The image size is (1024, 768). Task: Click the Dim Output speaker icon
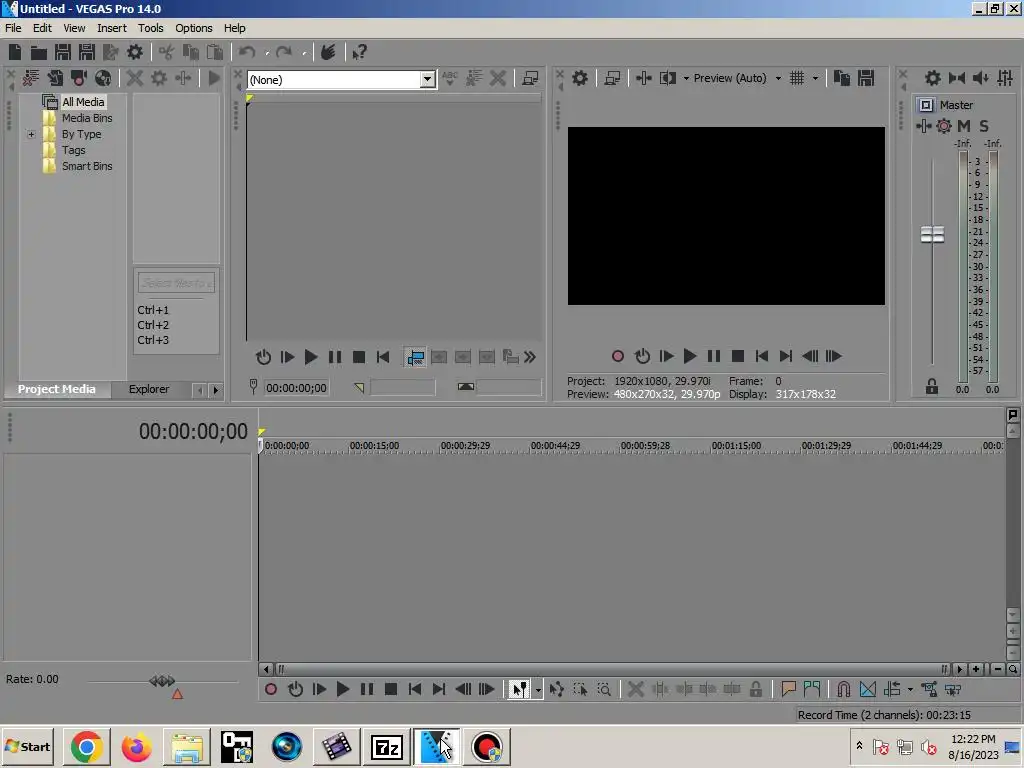[981, 78]
